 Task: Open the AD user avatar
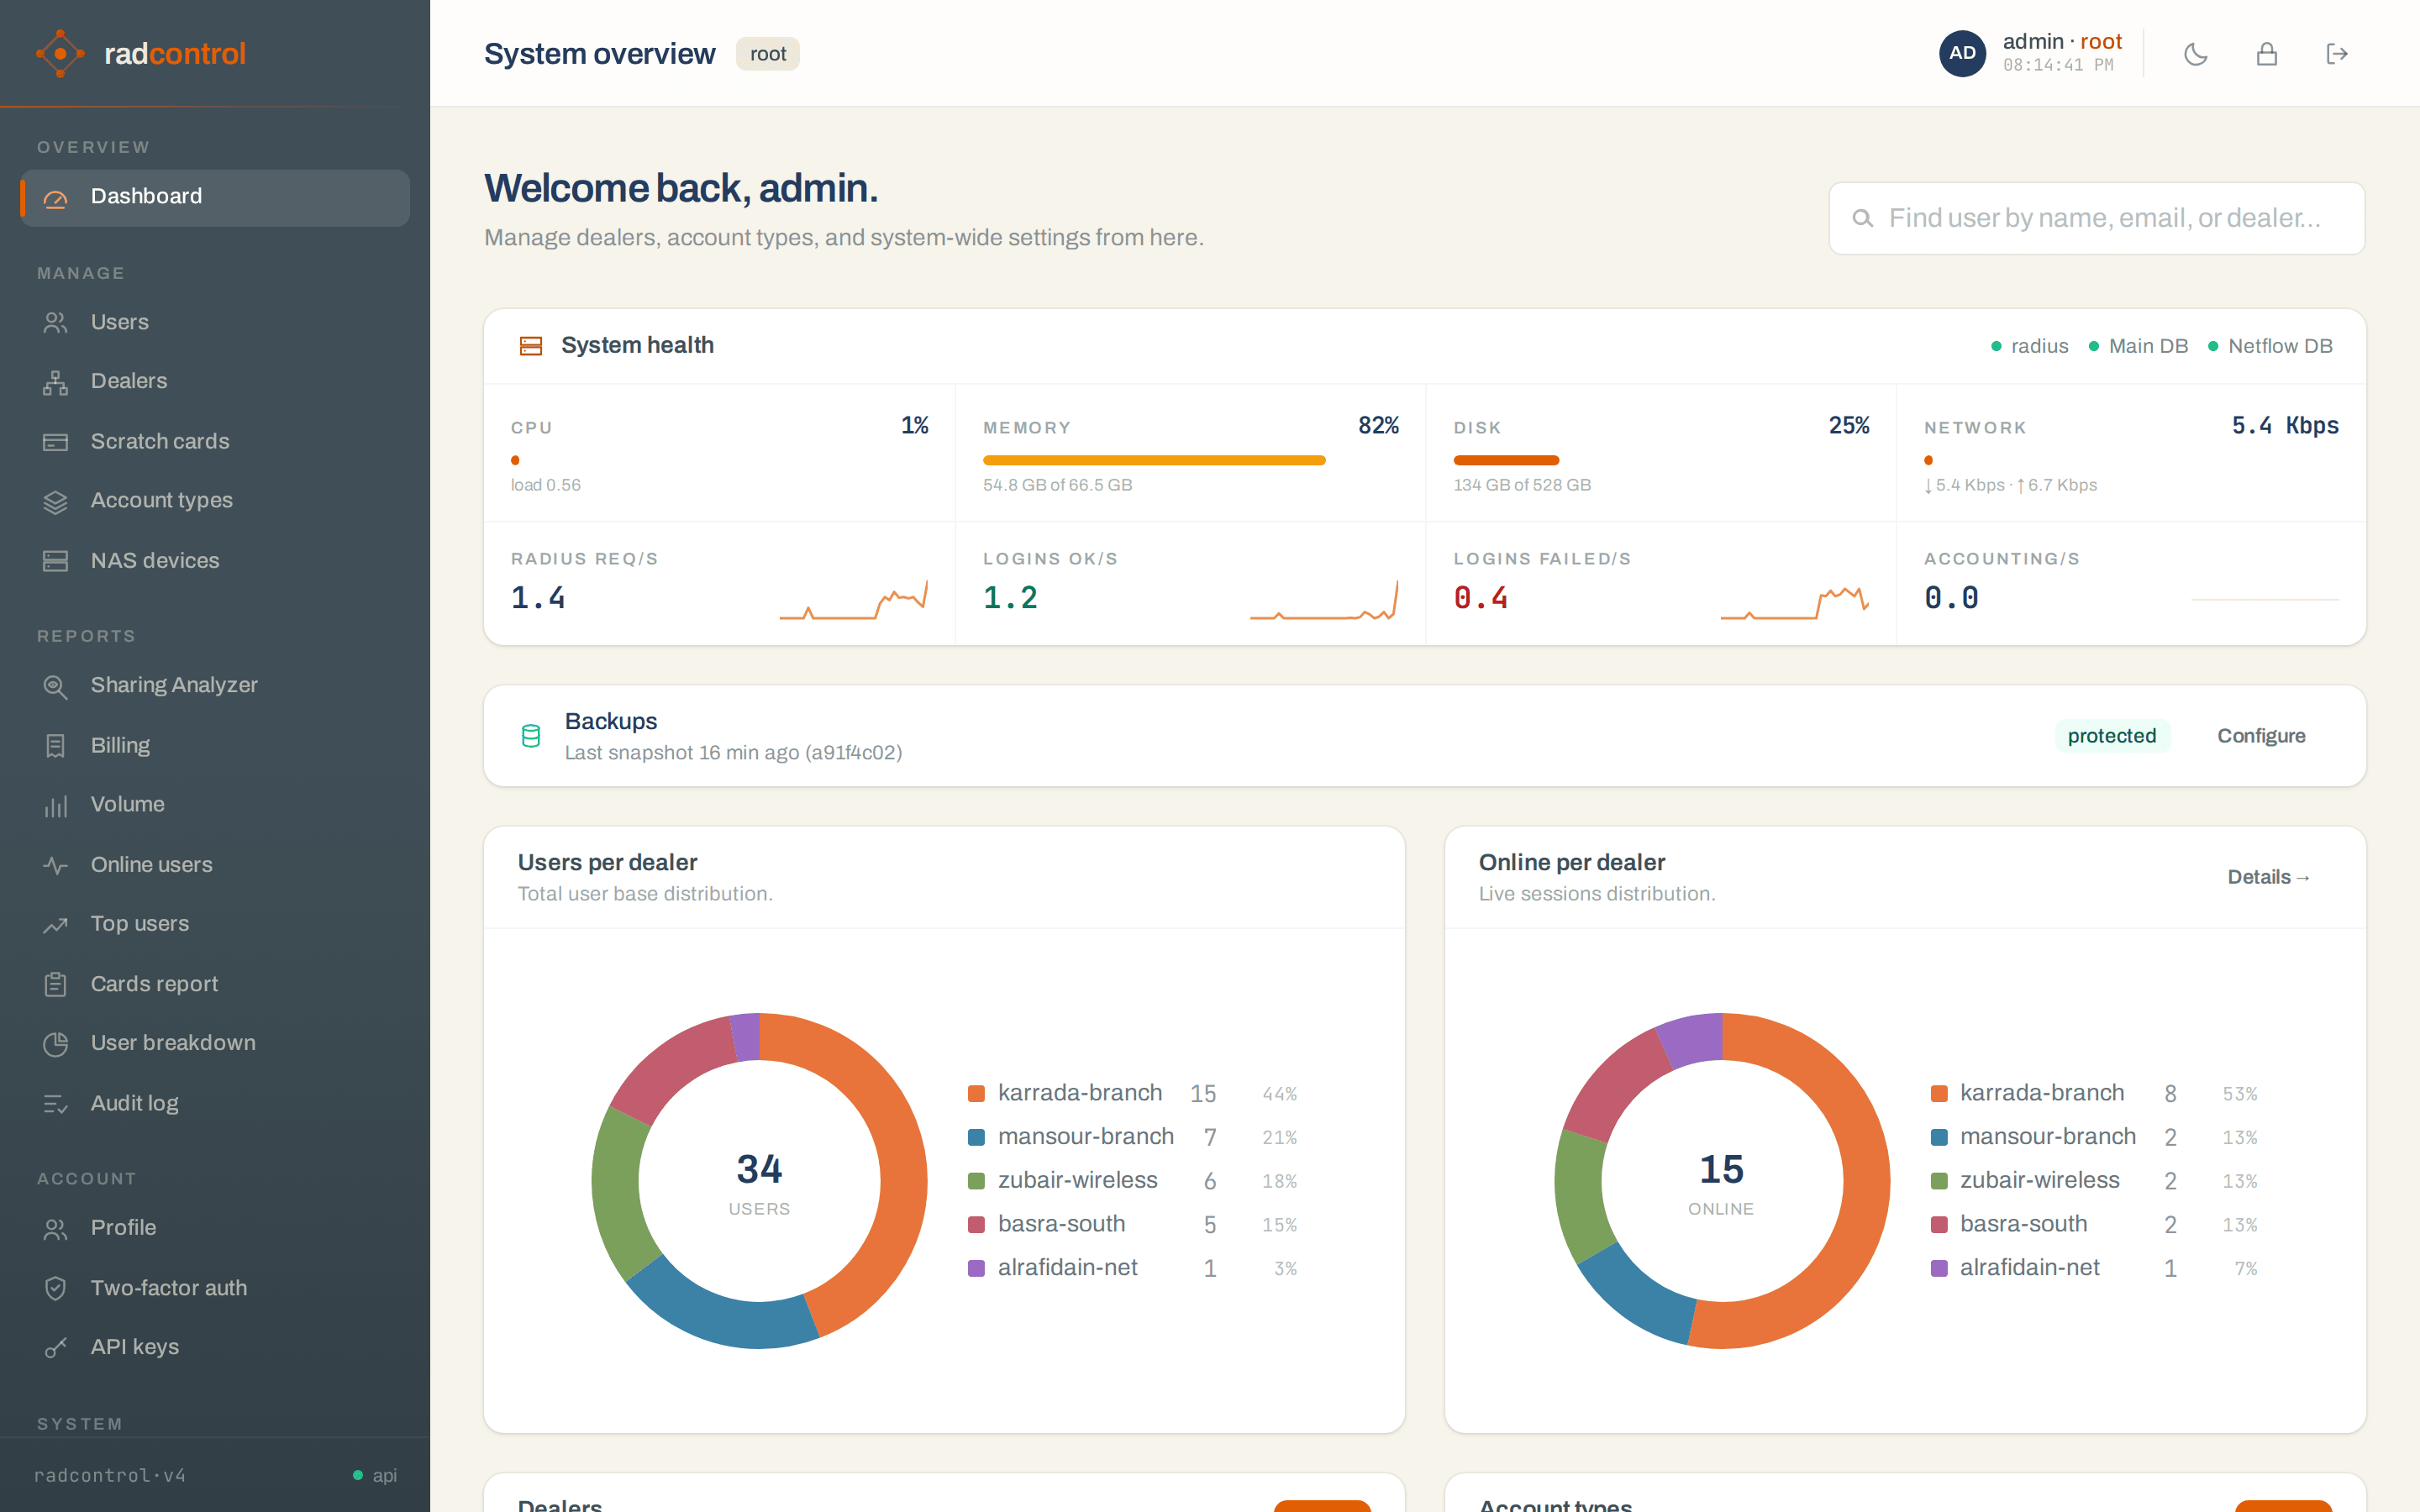click(1962, 53)
